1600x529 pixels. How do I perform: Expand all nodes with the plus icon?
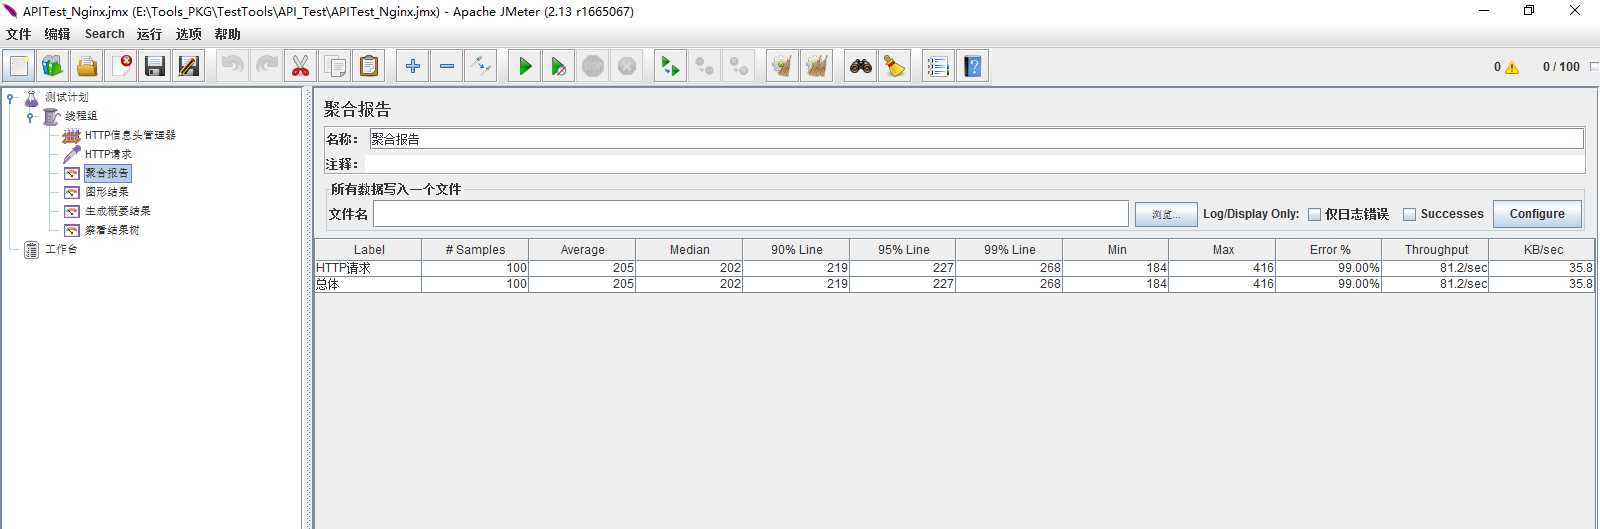pyautogui.click(x=412, y=66)
